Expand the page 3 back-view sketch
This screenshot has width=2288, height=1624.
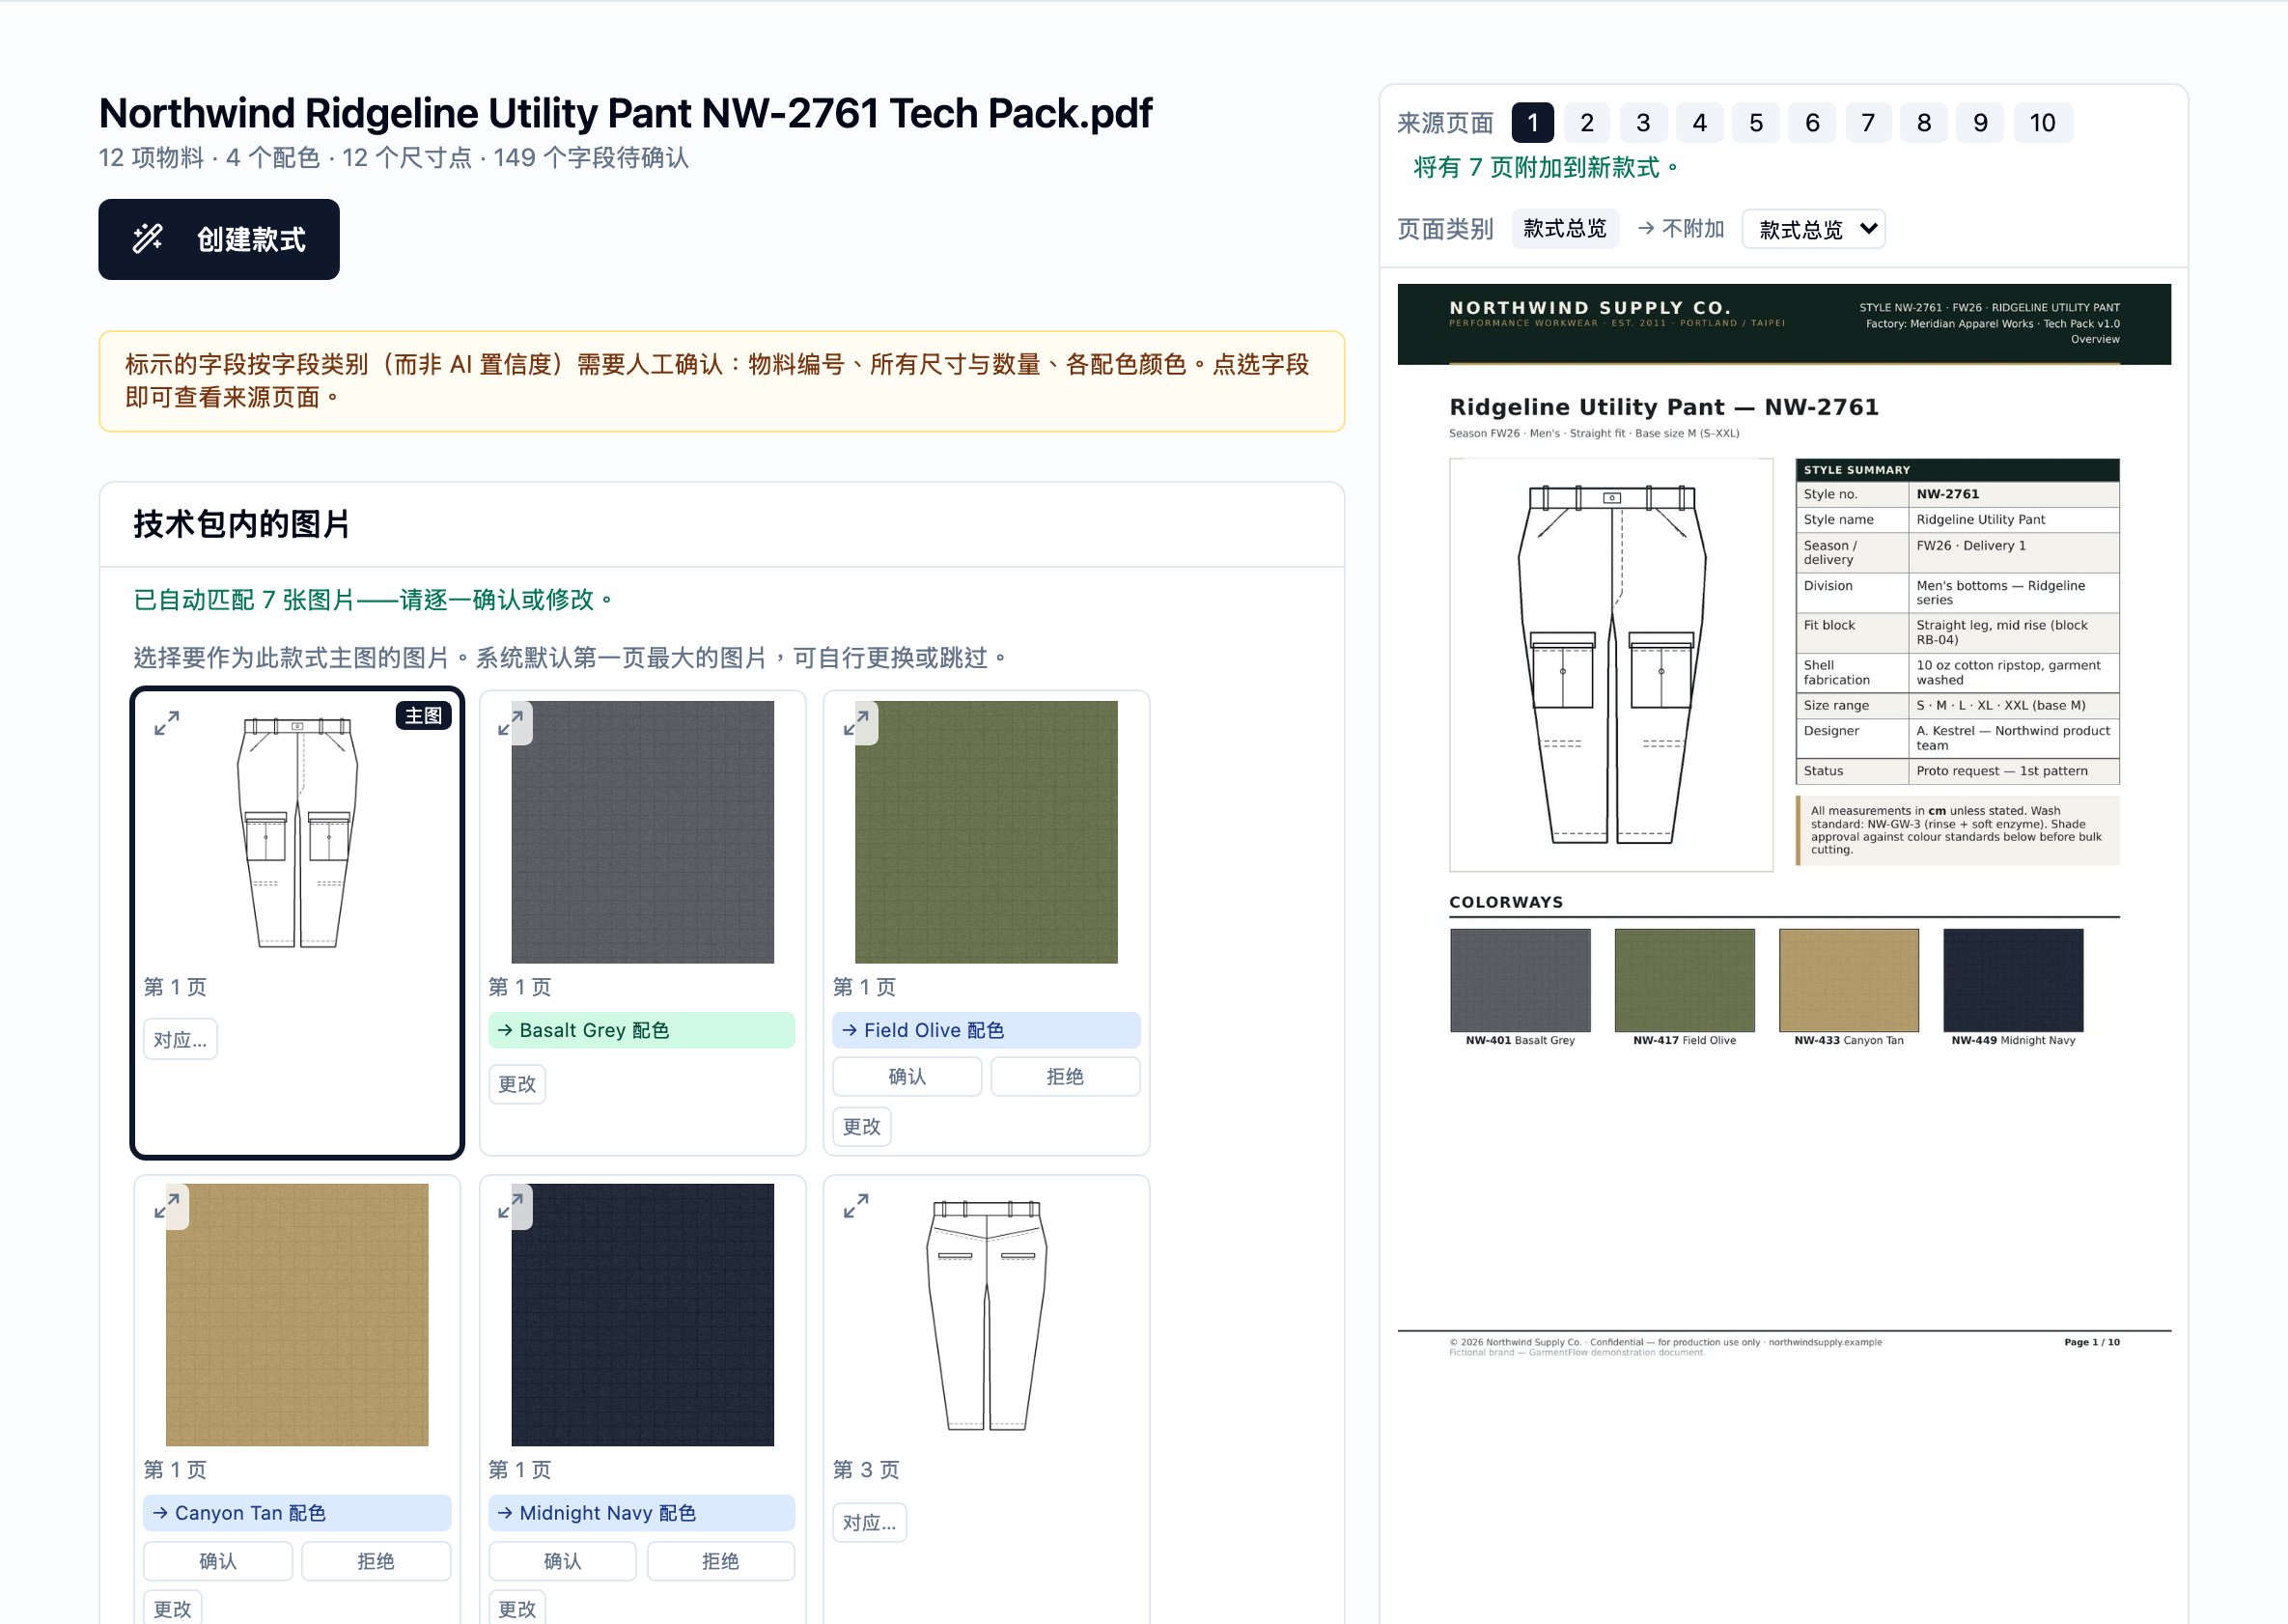(856, 1206)
